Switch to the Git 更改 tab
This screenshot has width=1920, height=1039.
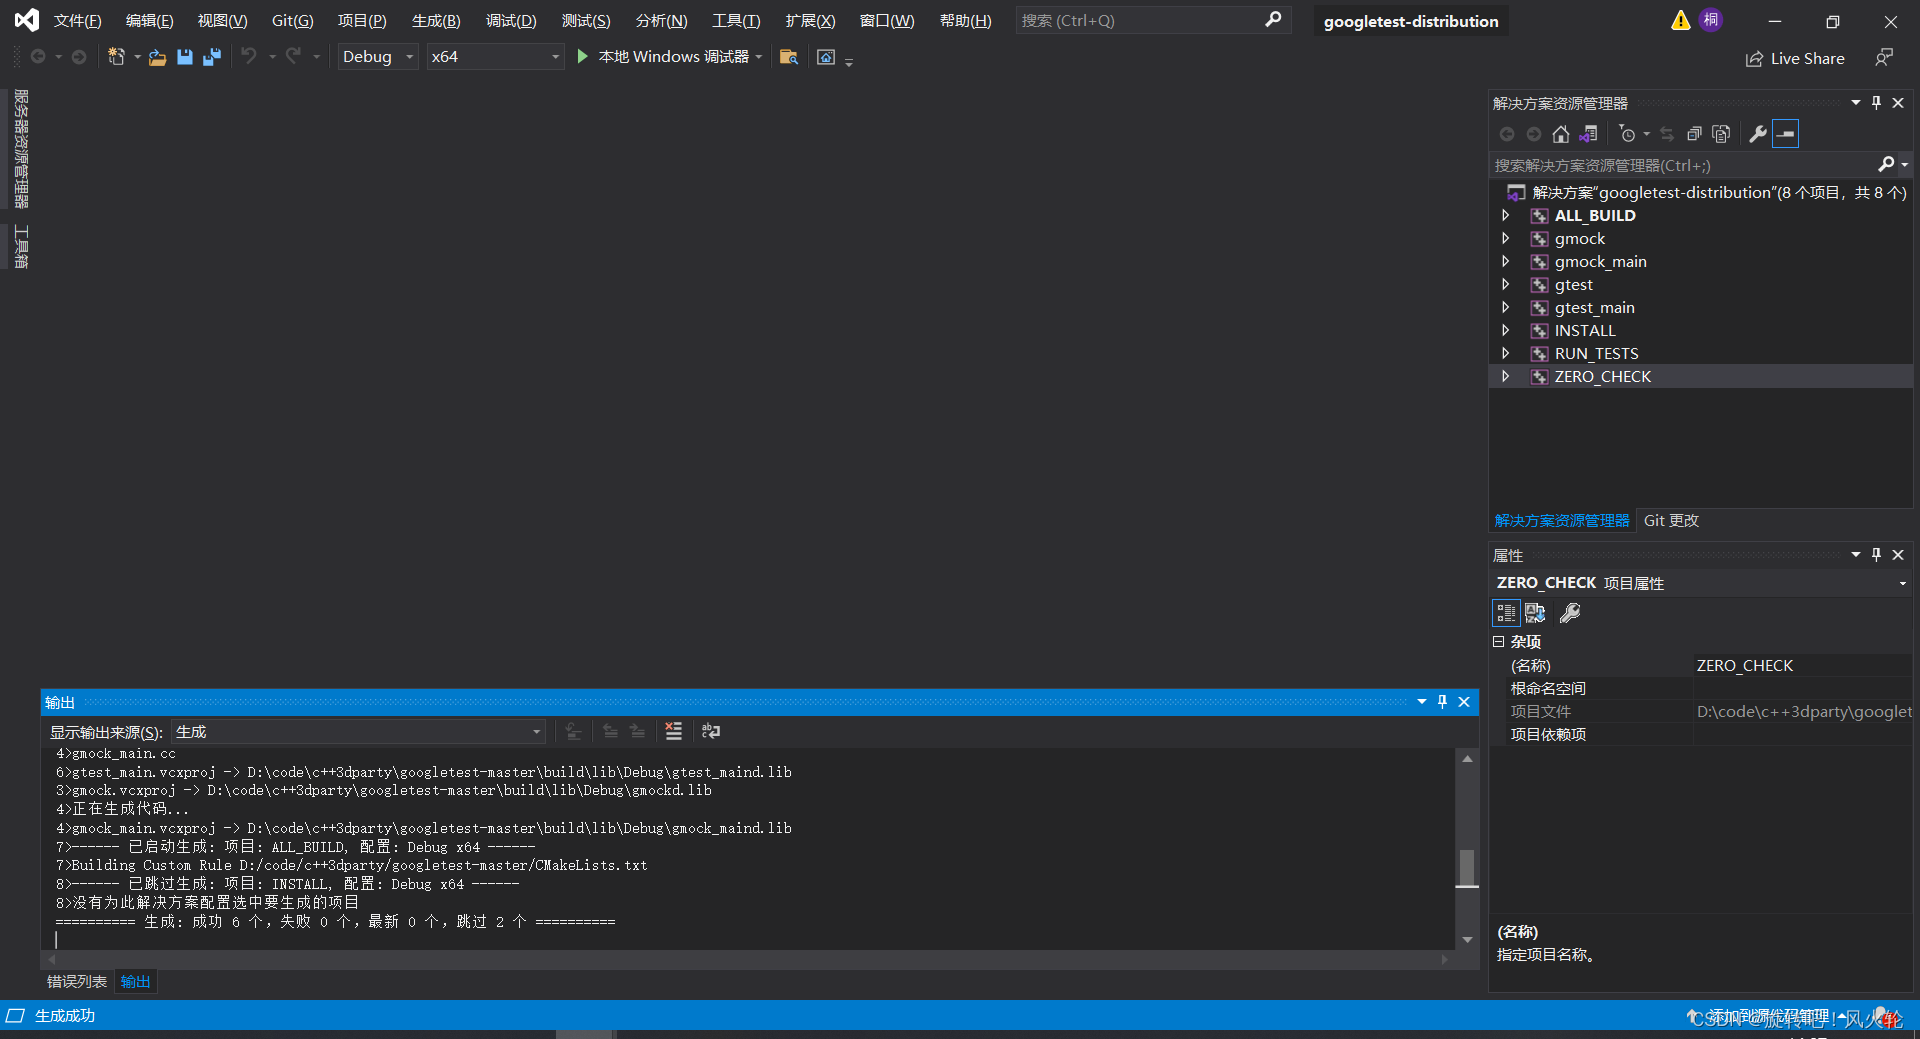[x=1671, y=520]
